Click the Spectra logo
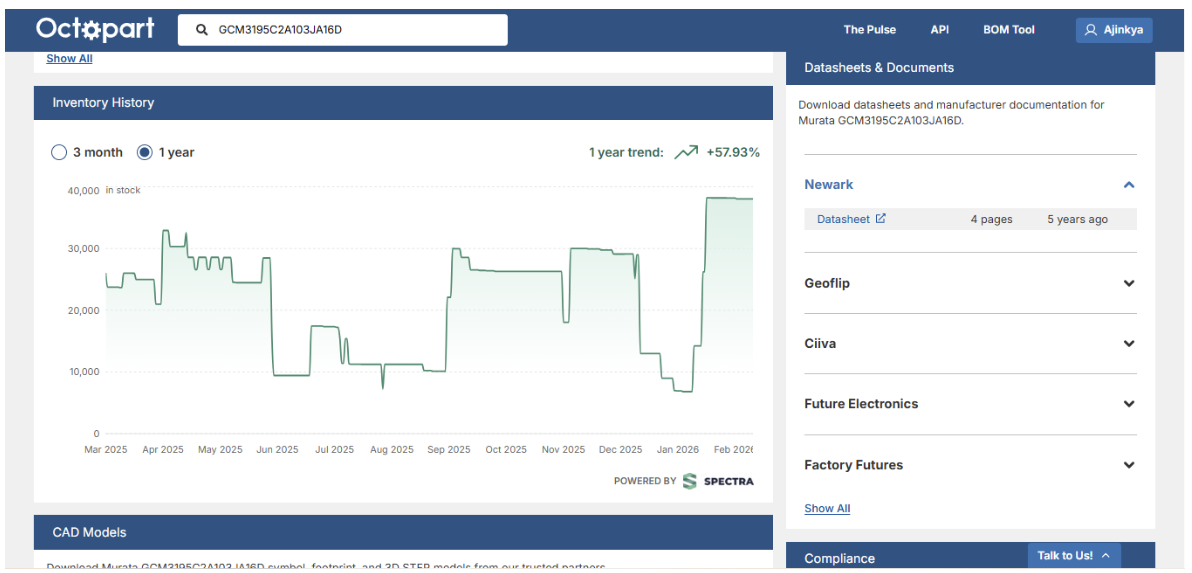1192x573 pixels. [x=718, y=481]
